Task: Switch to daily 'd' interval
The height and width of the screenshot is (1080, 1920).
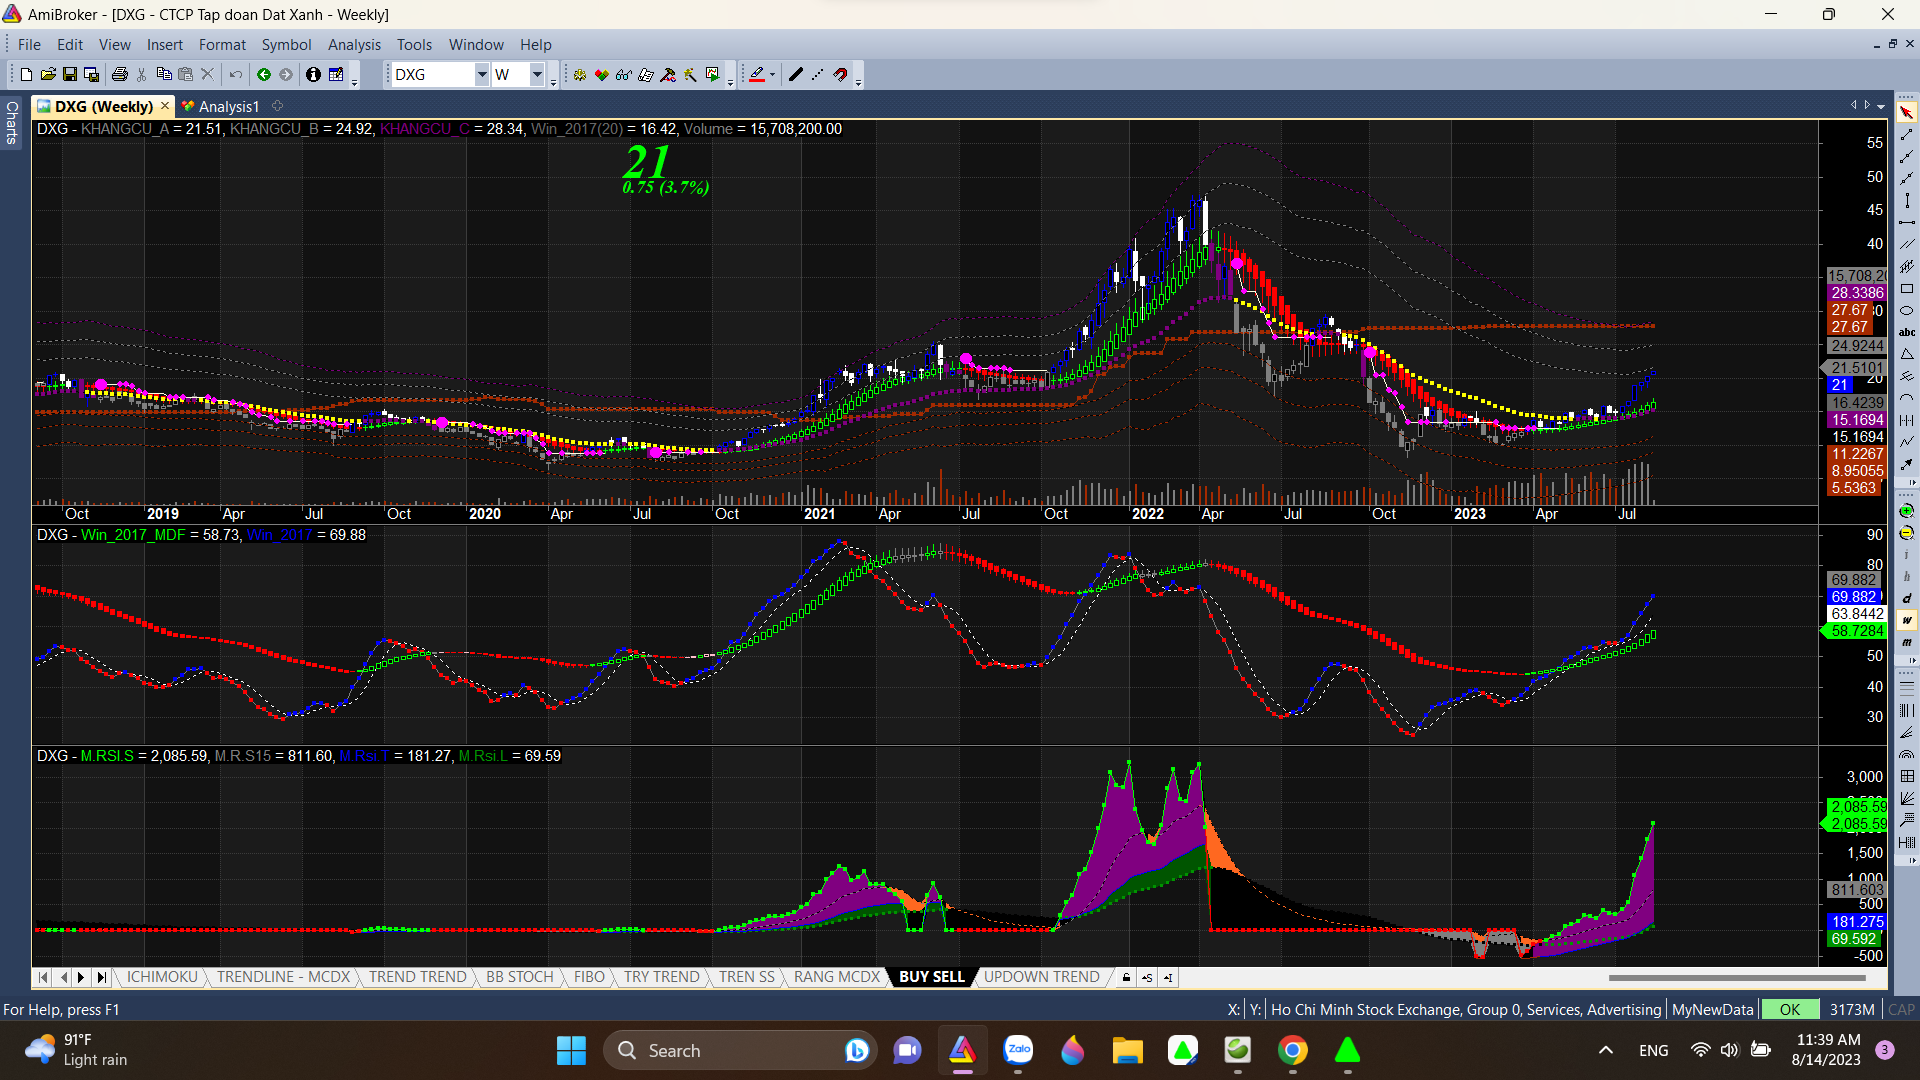Action: (x=1907, y=599)
